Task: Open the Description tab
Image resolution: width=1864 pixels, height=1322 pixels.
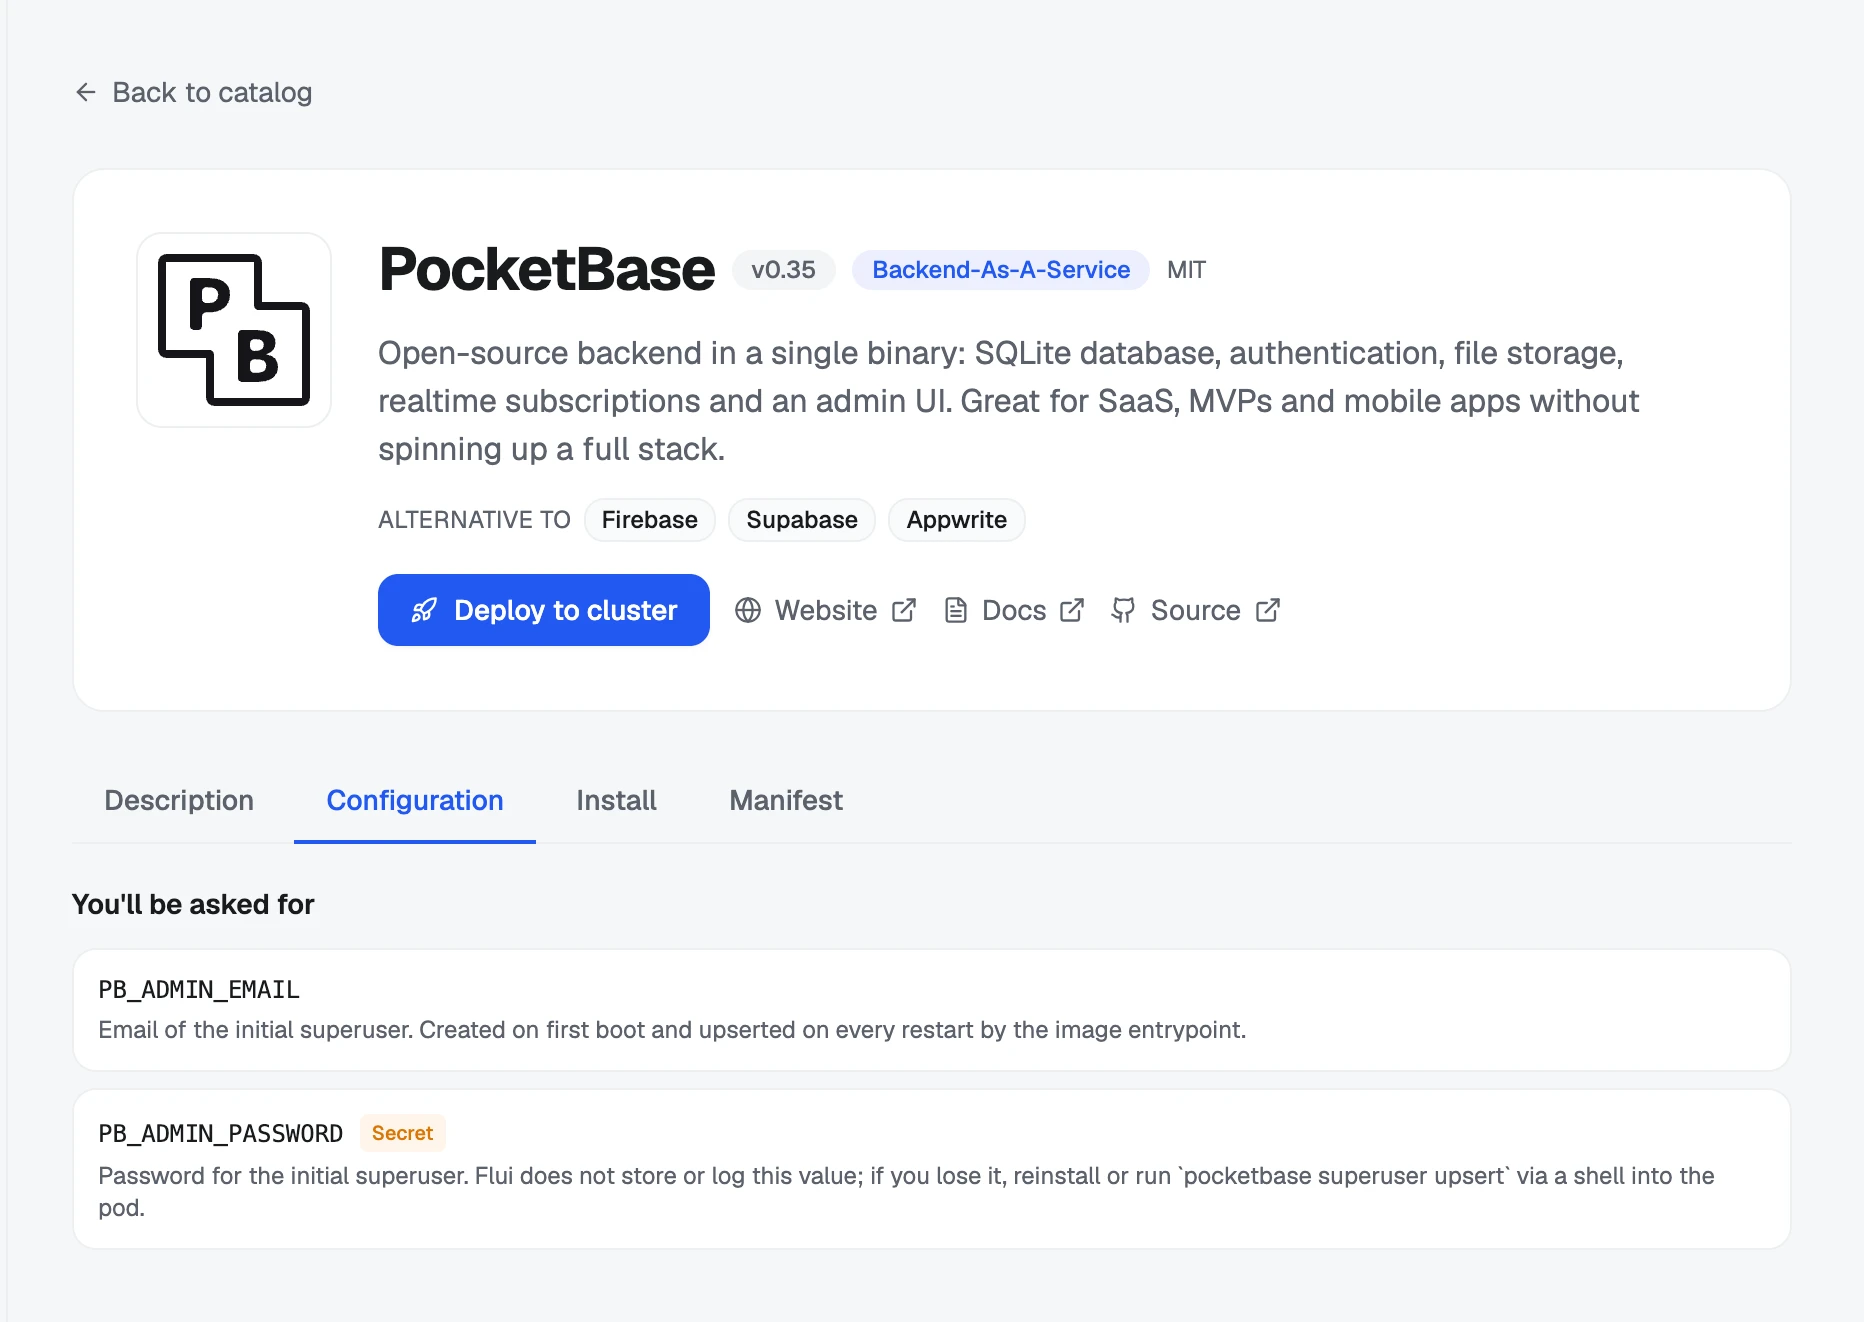Action: 179,800
